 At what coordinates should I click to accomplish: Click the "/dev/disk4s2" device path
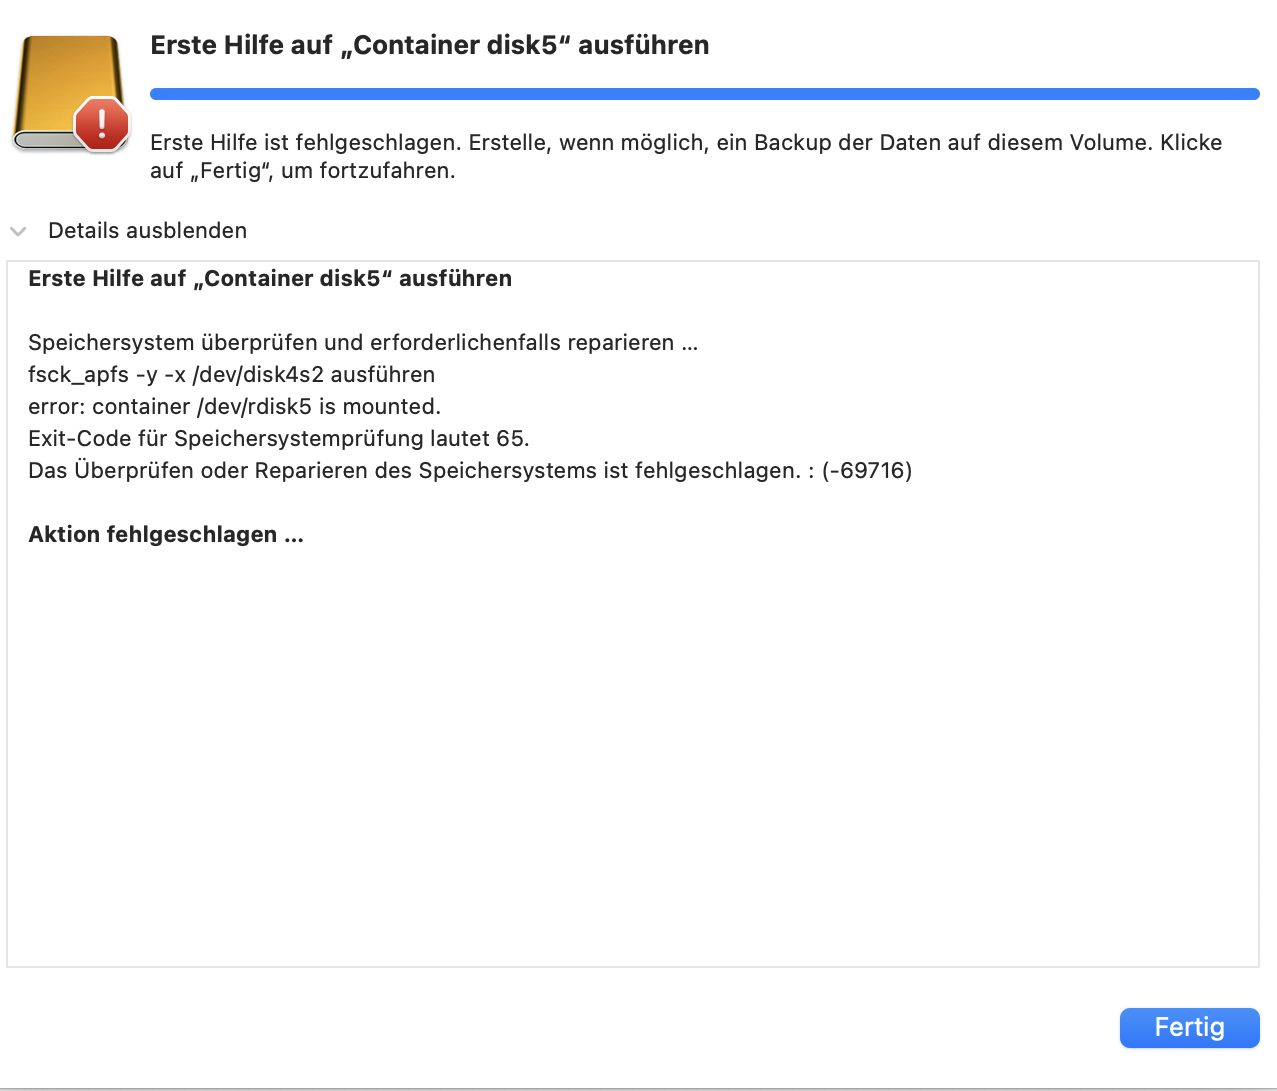point(257,375)
